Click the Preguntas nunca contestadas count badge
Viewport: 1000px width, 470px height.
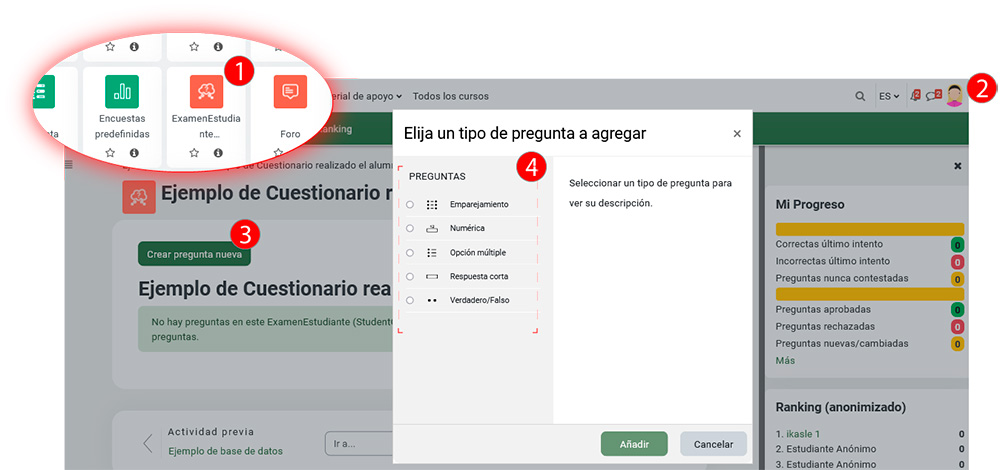click(957, 279)
